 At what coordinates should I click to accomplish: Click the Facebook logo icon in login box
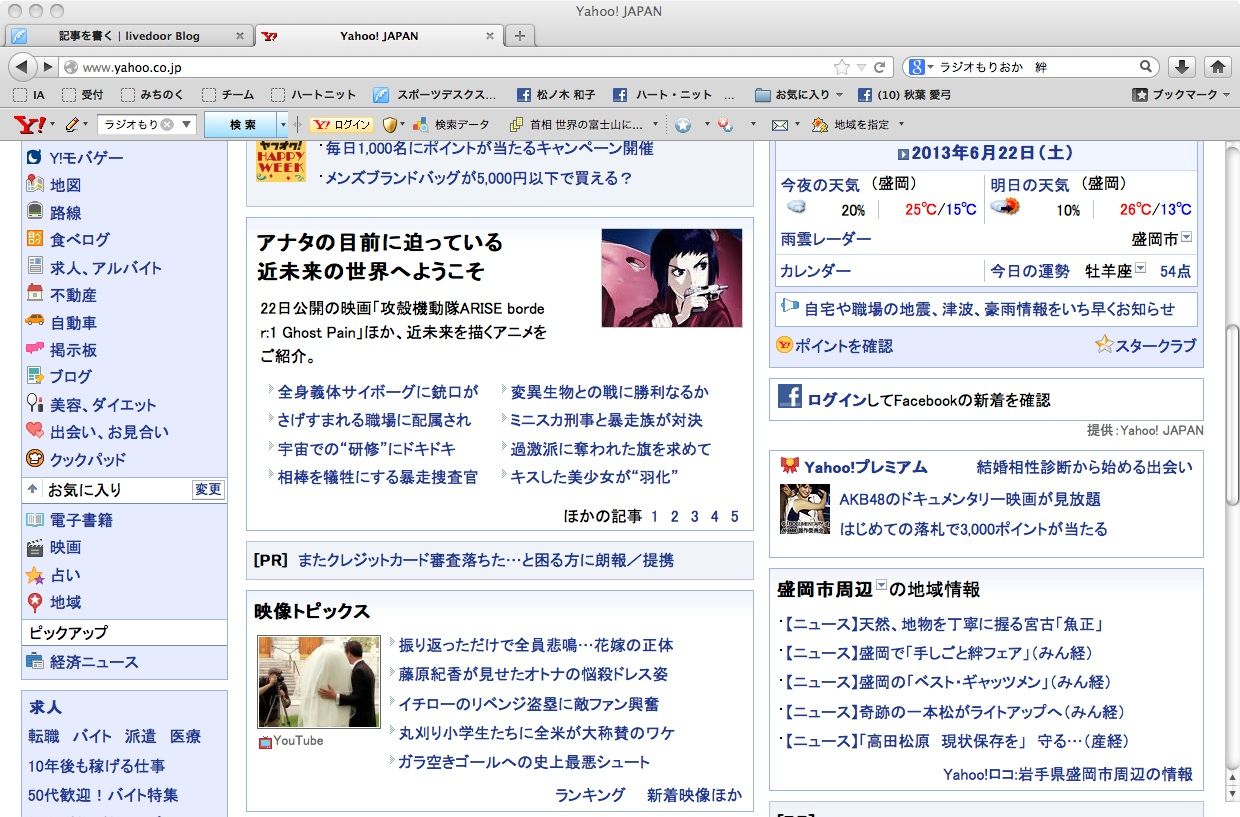coord(790,396)
